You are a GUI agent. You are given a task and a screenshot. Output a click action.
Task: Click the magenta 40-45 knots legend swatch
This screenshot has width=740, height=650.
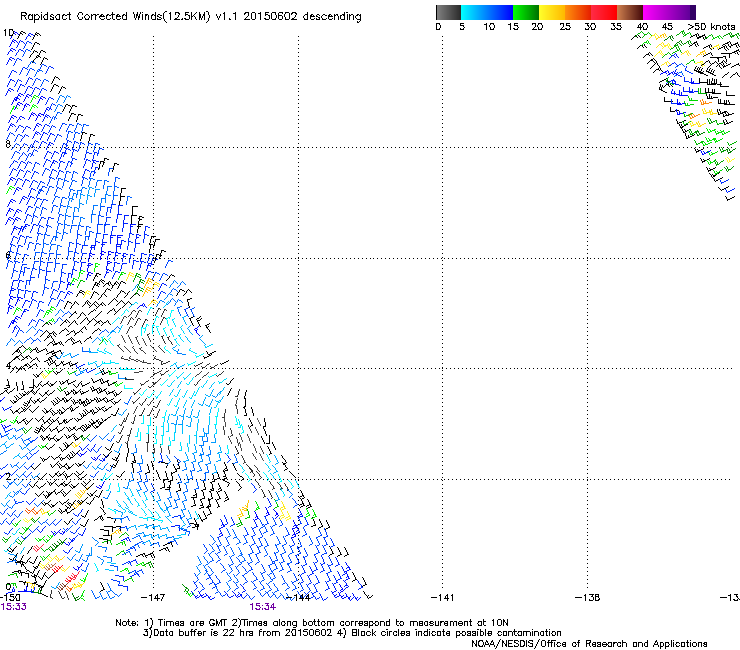(658, 12)
